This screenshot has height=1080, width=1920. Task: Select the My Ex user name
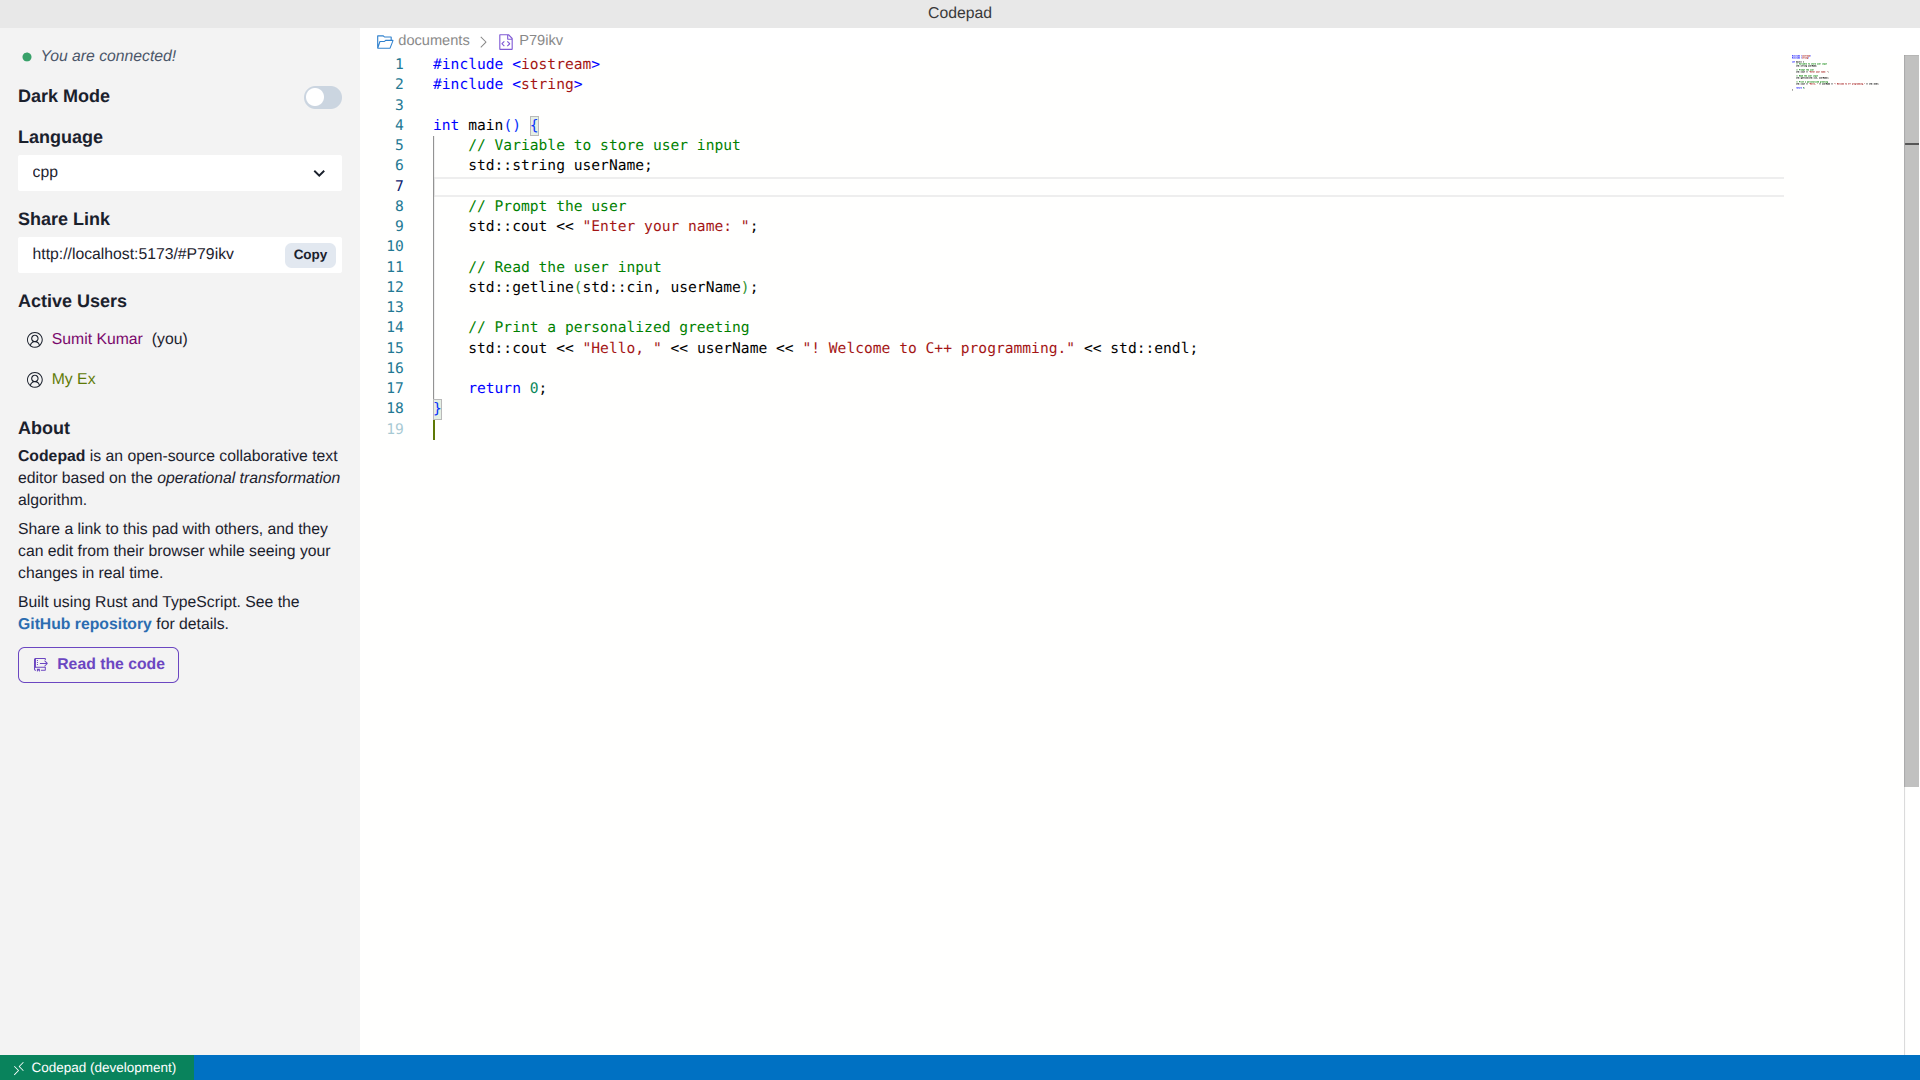(74, 379)
